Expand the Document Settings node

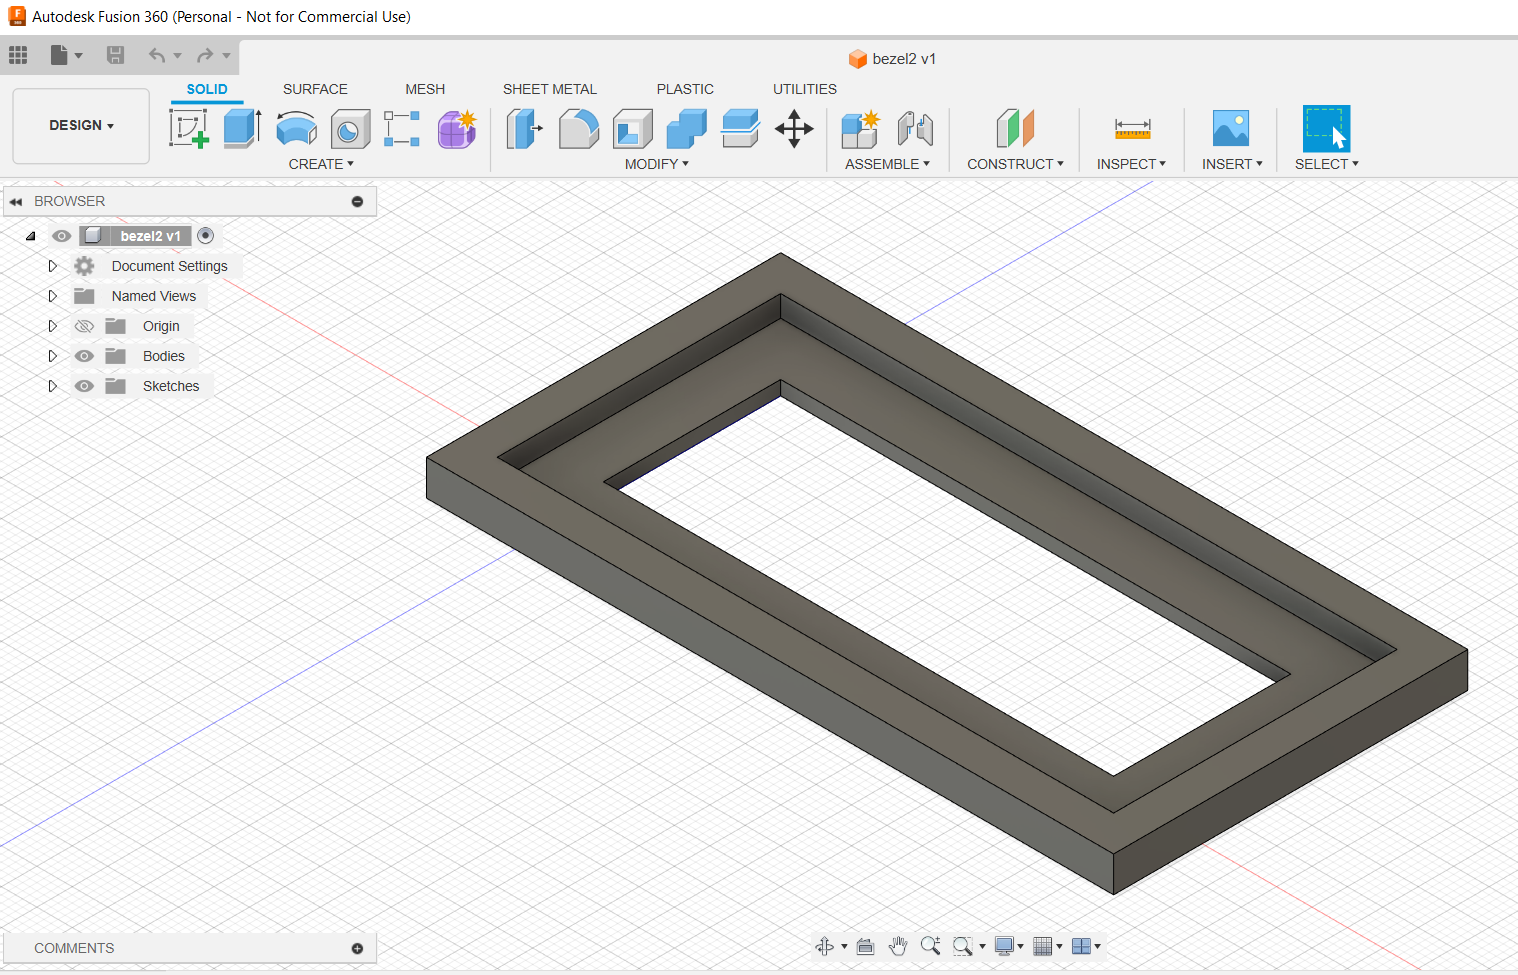click(53, 266)
